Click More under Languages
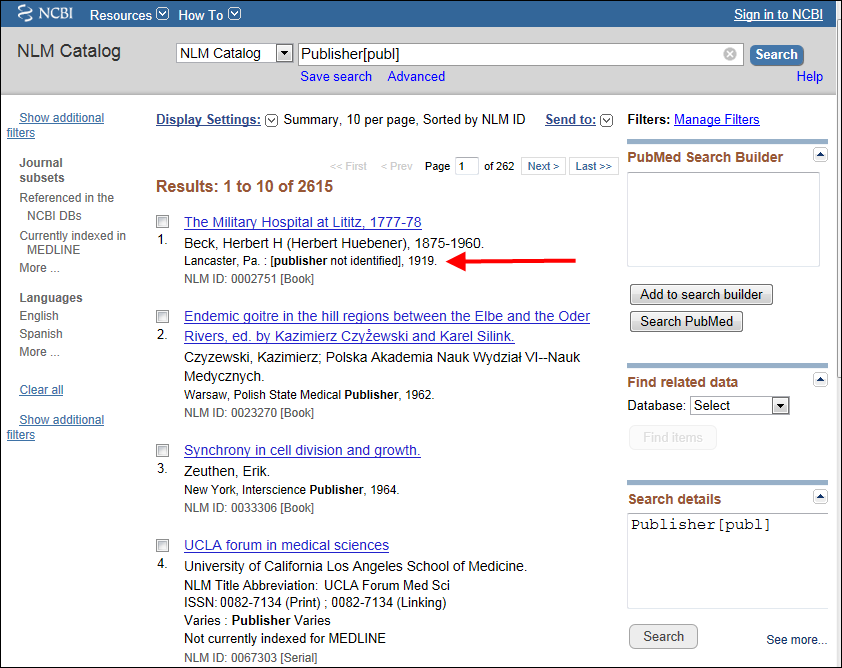Screen dimensions: 842x668 [39, 352]
